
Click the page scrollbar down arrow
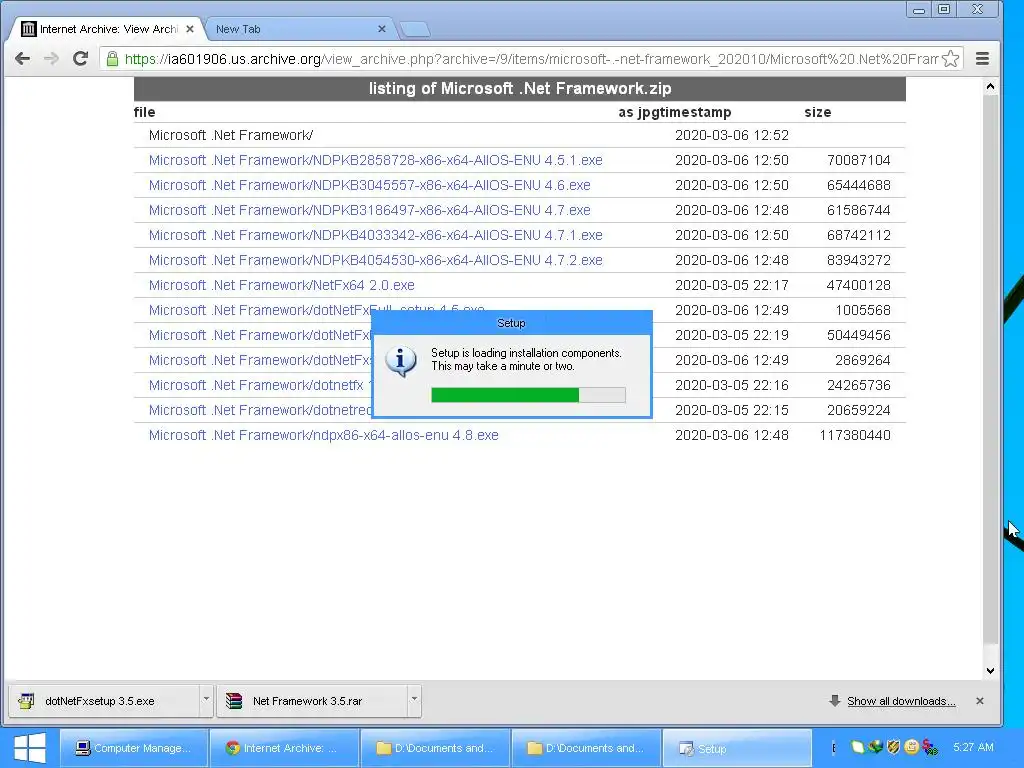[991, 671]
